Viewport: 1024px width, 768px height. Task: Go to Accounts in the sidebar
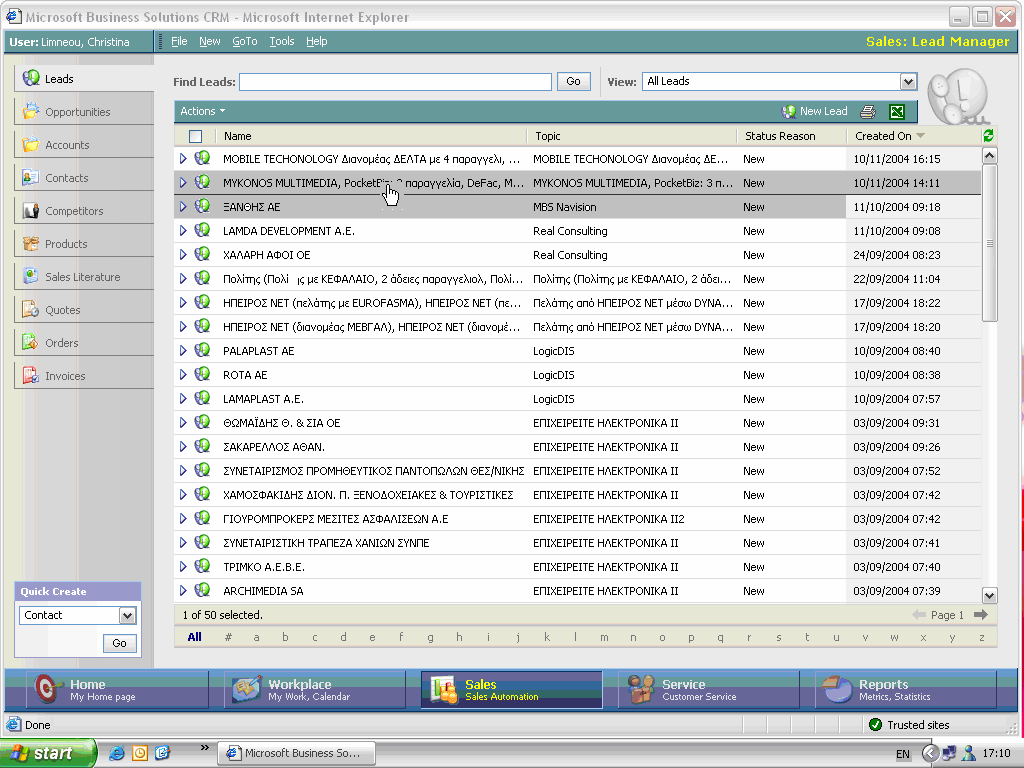(84, 145)
